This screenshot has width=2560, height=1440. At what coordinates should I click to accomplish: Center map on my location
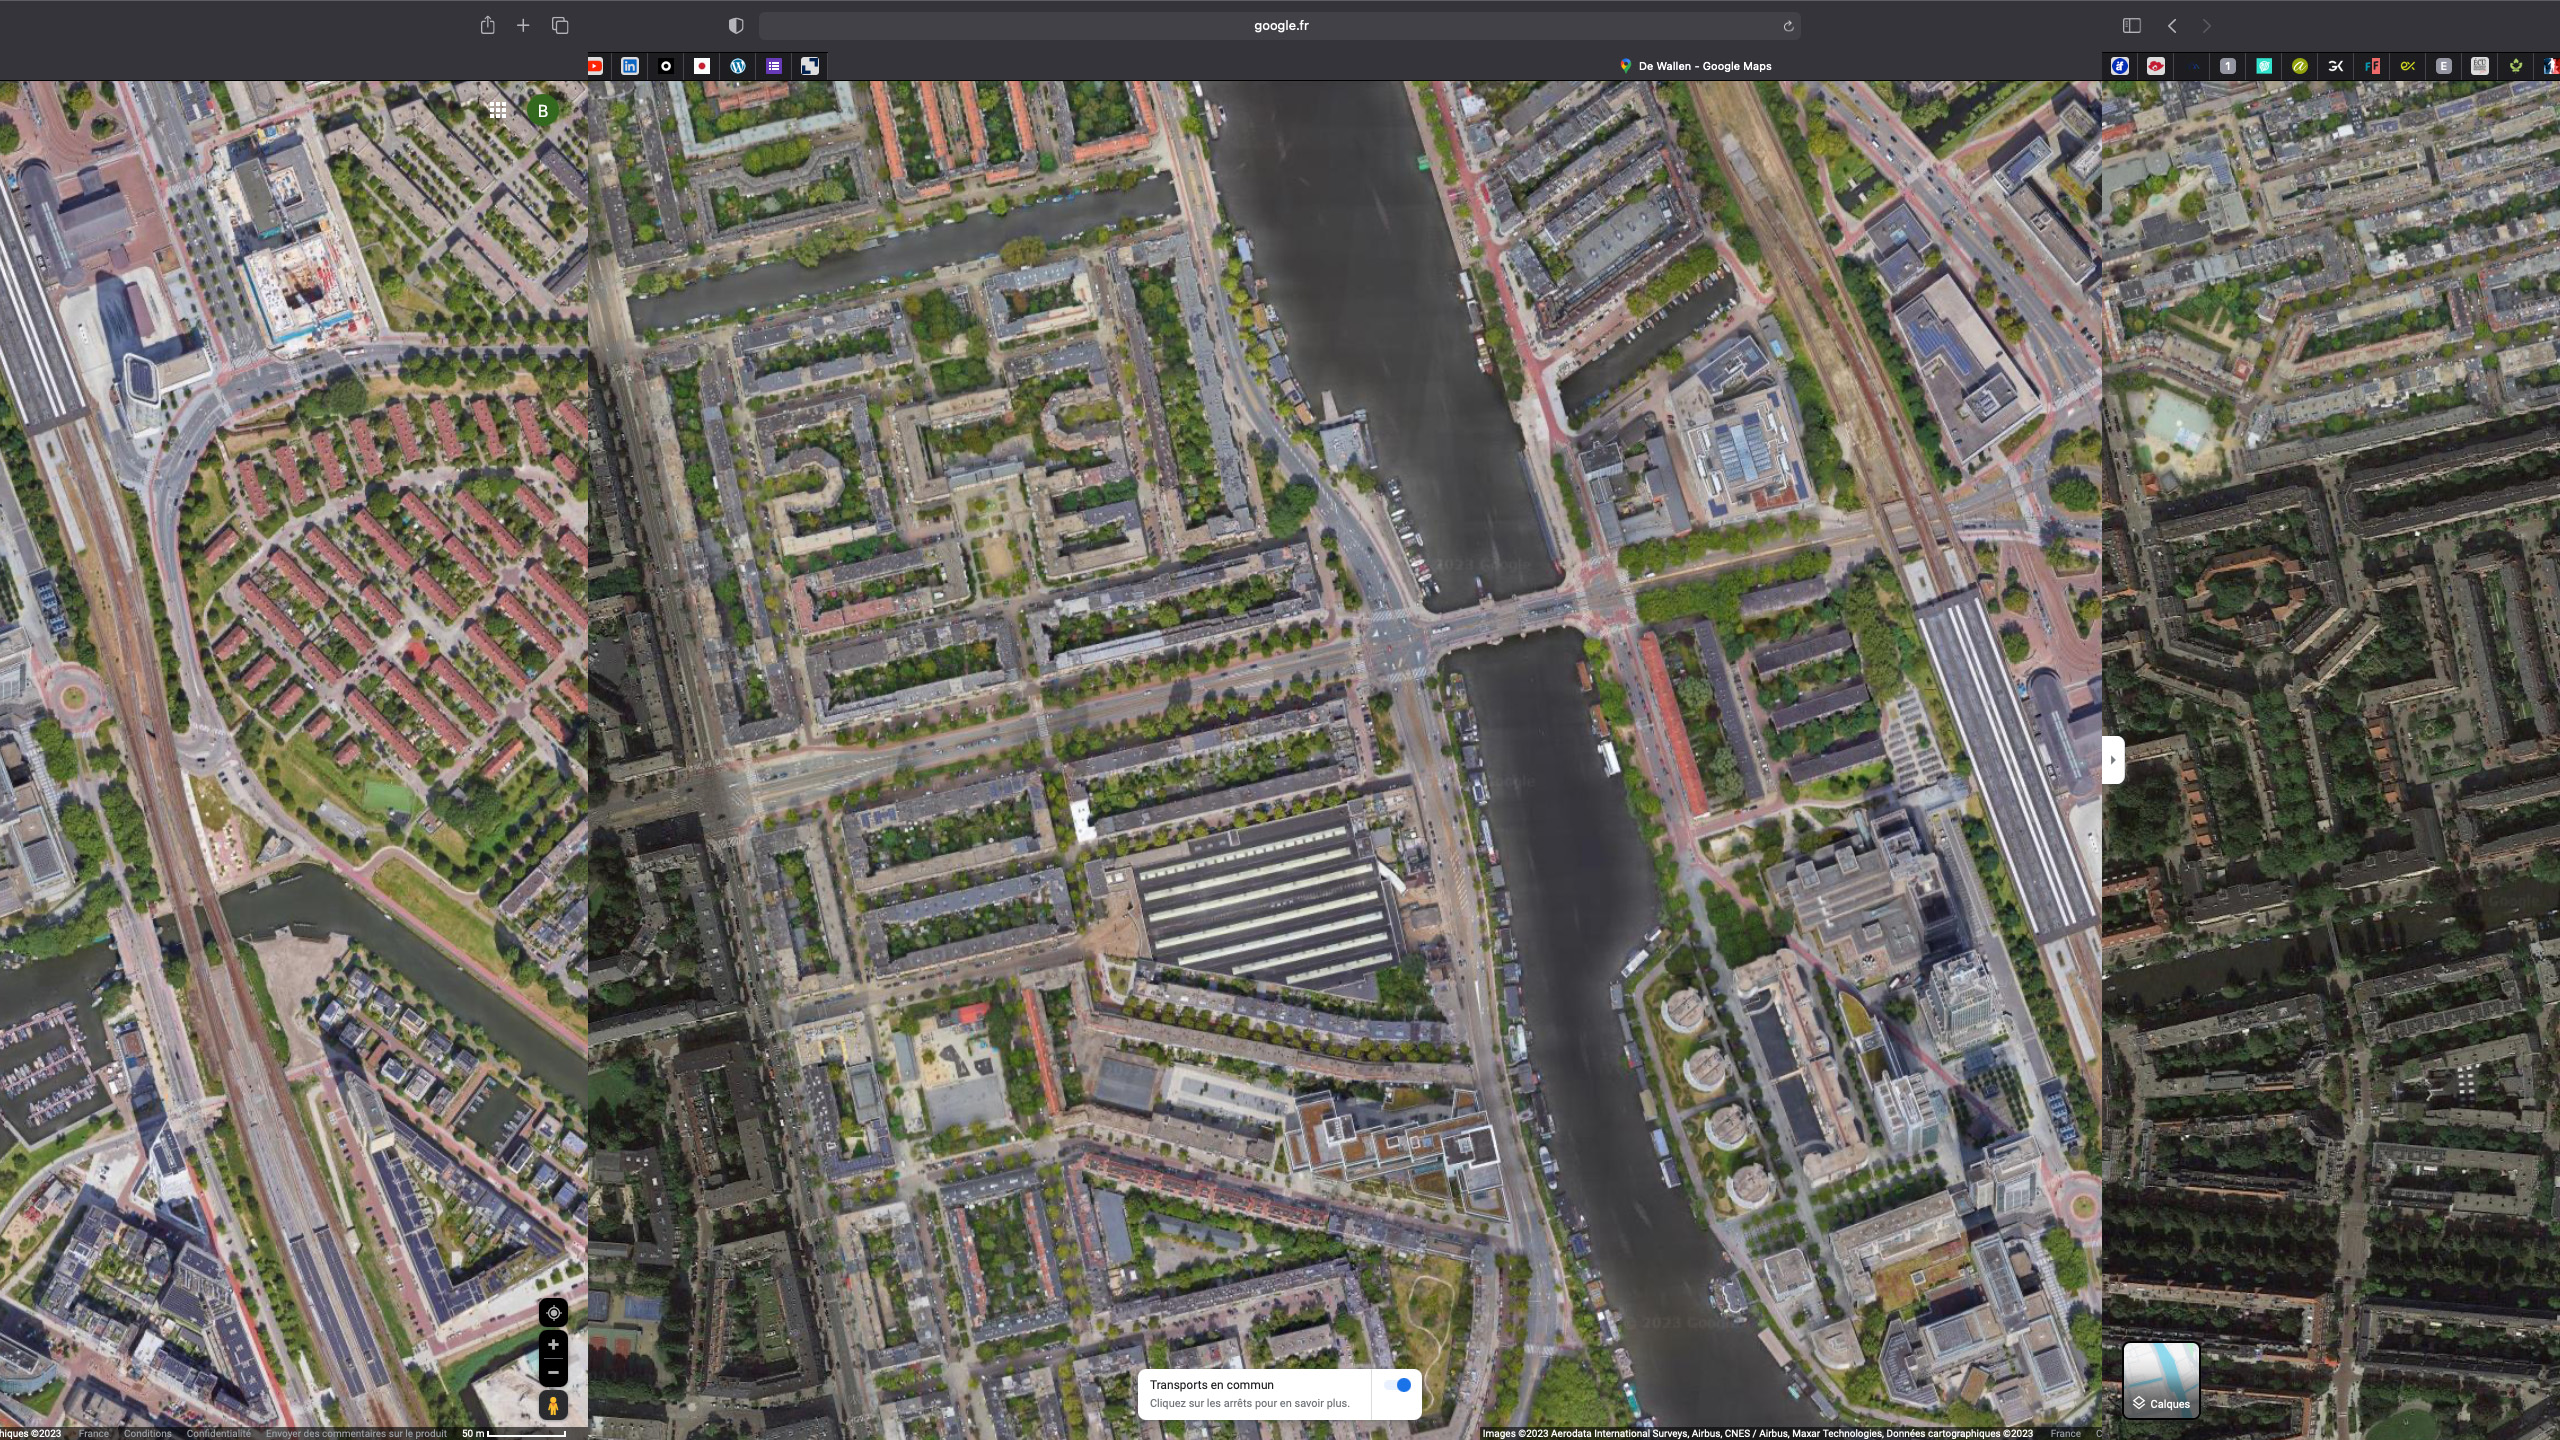pyautogui.click(x=553, y=1312)
